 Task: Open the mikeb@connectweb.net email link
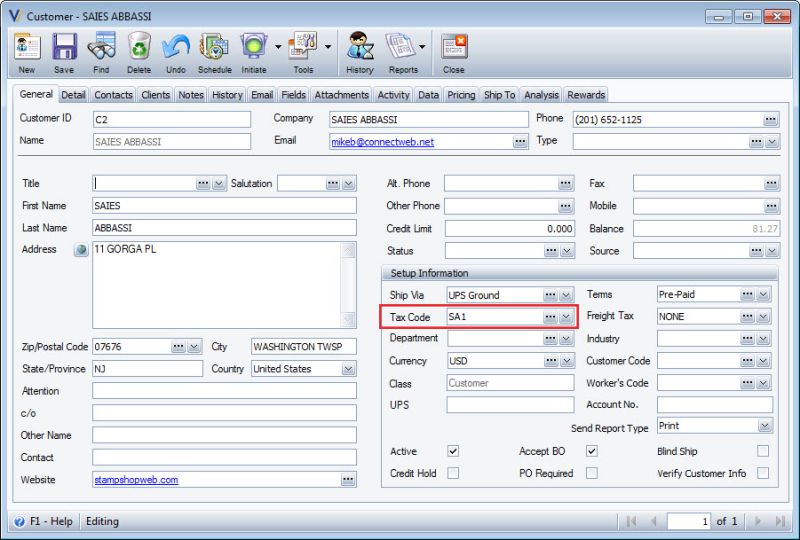[383, 142]
